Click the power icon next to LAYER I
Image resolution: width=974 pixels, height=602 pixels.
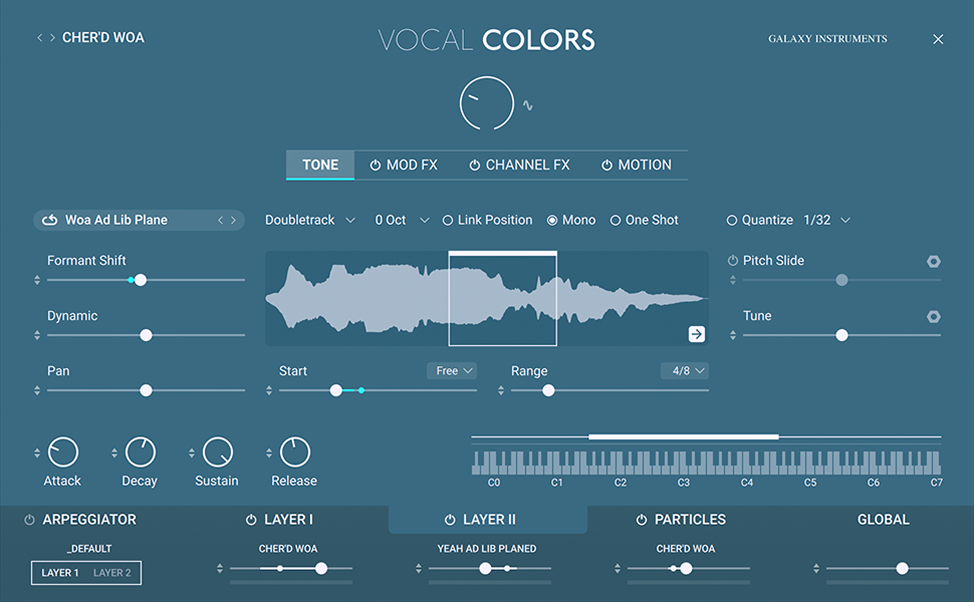[x=250, y=519]
